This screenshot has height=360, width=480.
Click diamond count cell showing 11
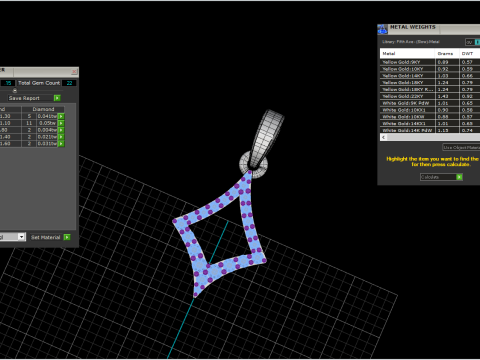(29, 123)
